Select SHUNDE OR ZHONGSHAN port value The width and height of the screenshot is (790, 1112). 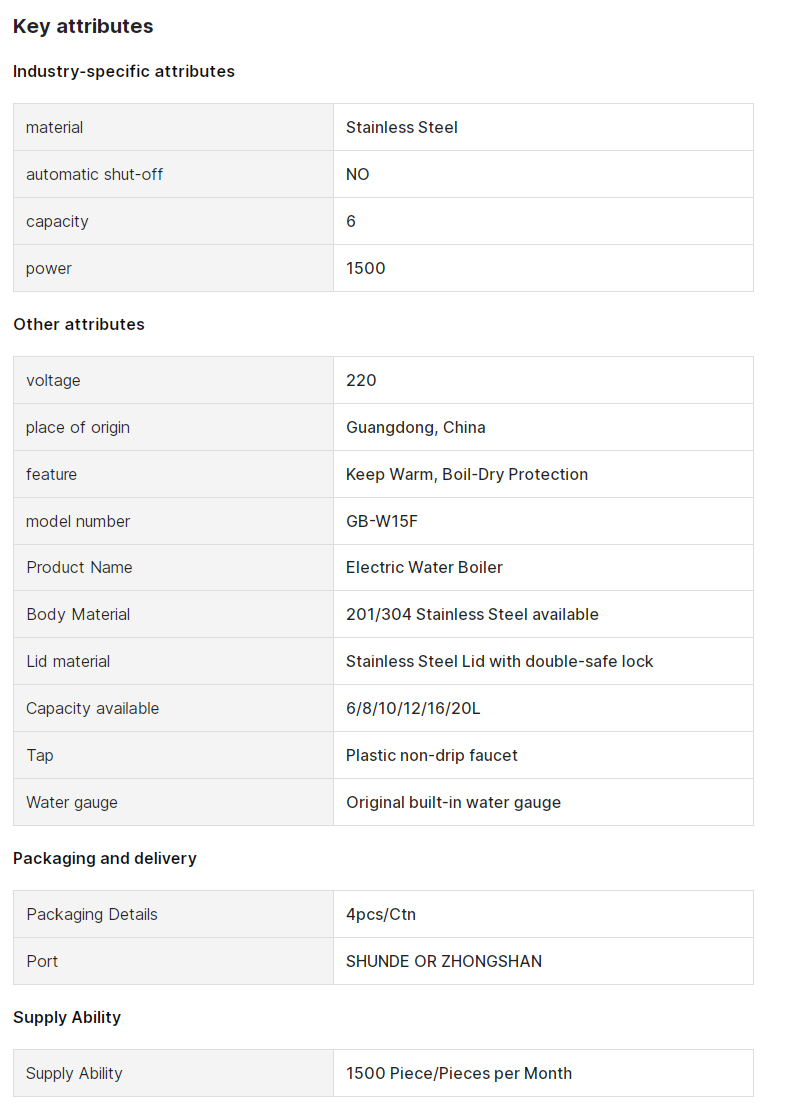444,962
